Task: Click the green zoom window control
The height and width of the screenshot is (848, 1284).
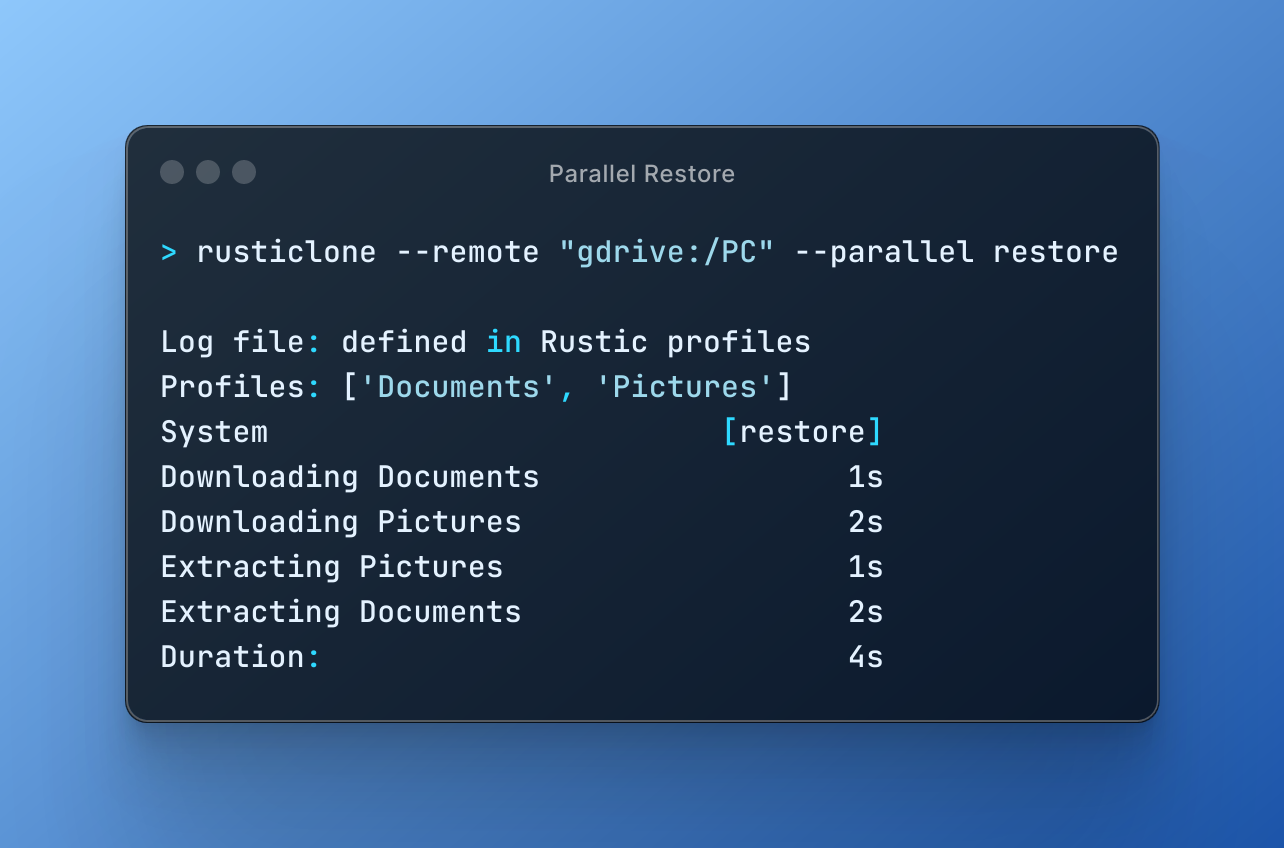Action: pyautogui.click(x=243, y=172)
